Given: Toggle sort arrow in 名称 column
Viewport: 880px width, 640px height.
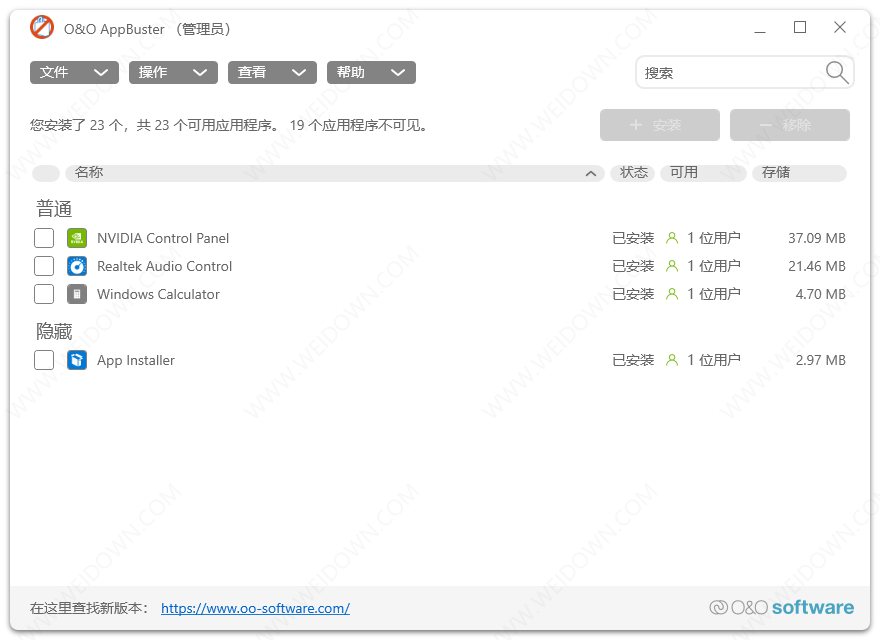Looking at the screenshot, I should click(x=590, y=173).
